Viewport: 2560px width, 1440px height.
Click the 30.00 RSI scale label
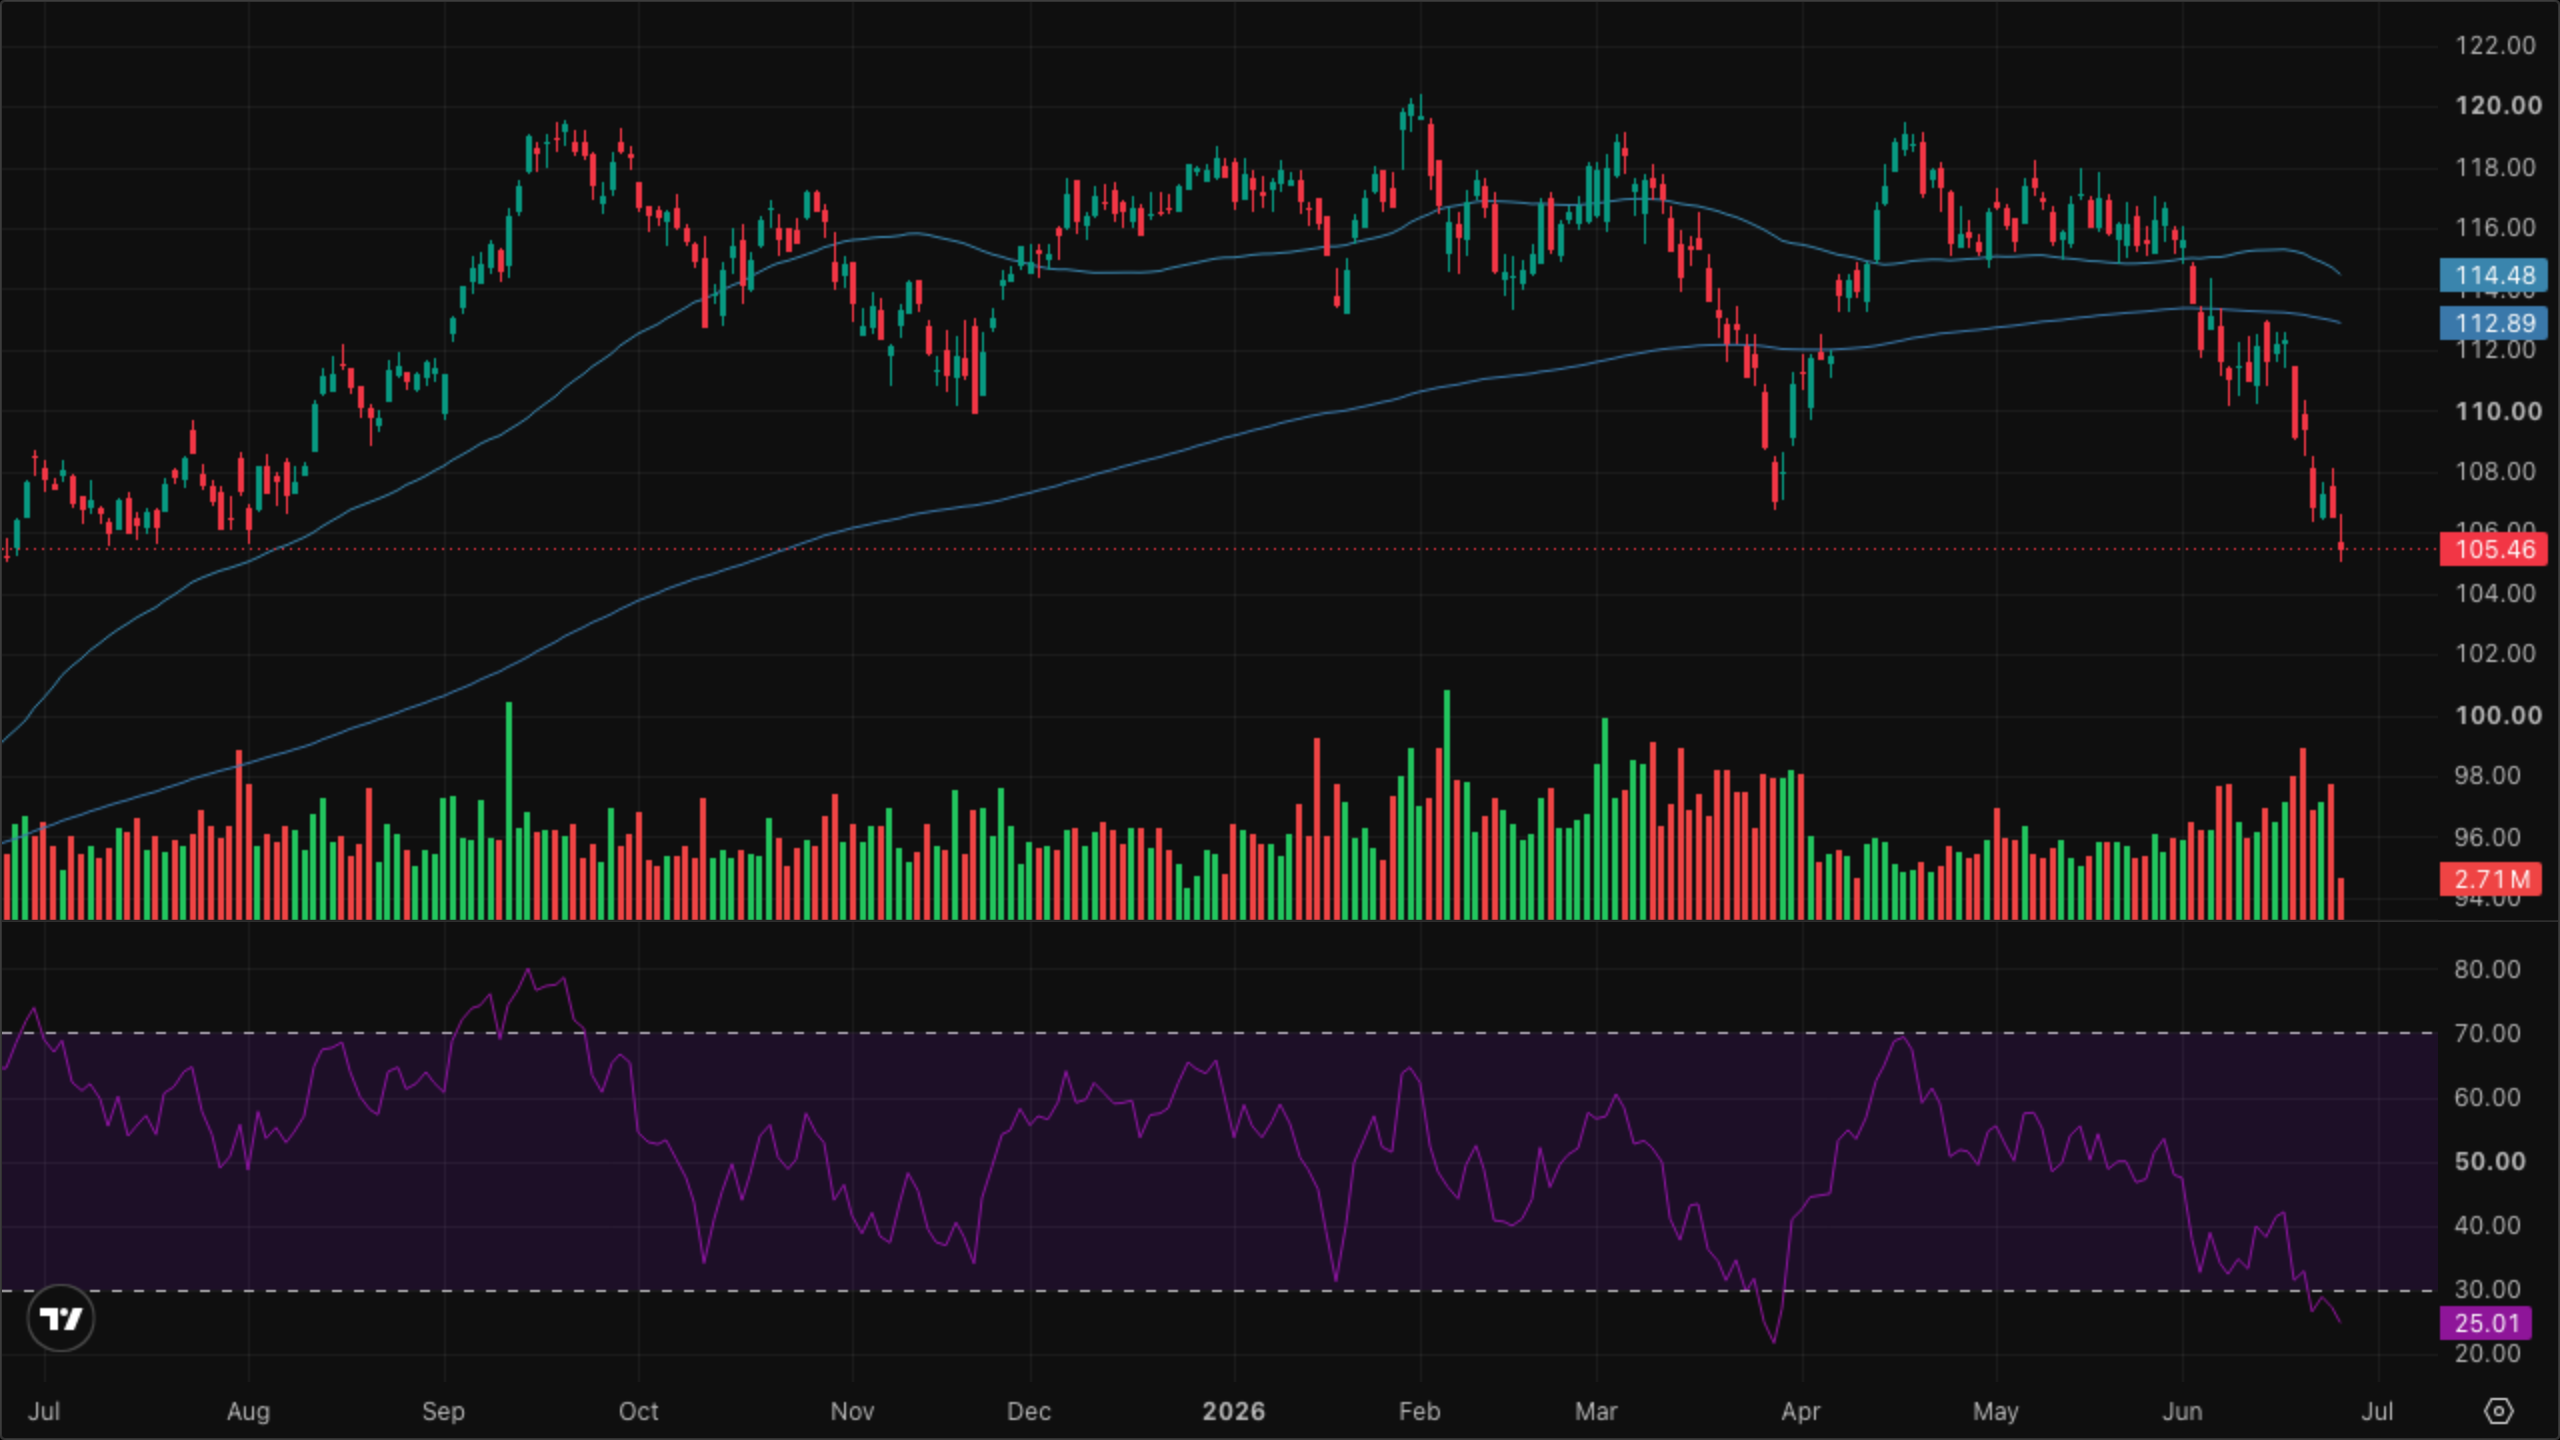(2487, 1289)
